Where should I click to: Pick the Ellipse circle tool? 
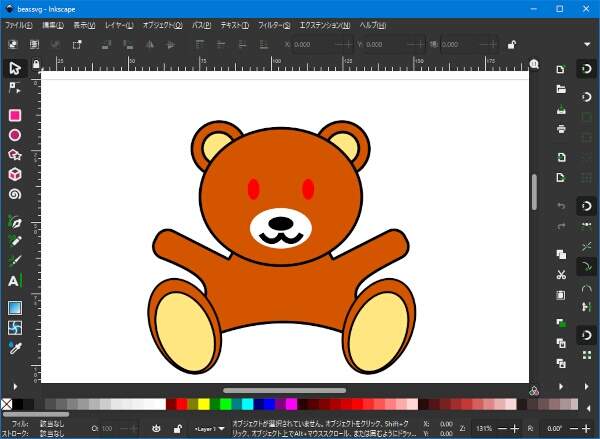(15, 135)
